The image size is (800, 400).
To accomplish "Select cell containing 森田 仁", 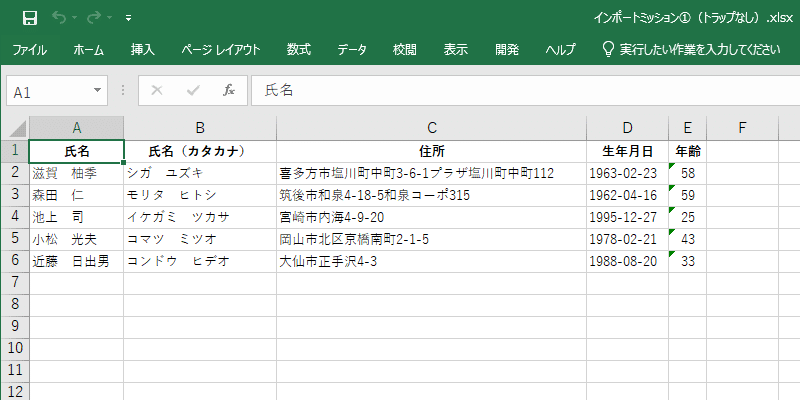I will point(77,195).
